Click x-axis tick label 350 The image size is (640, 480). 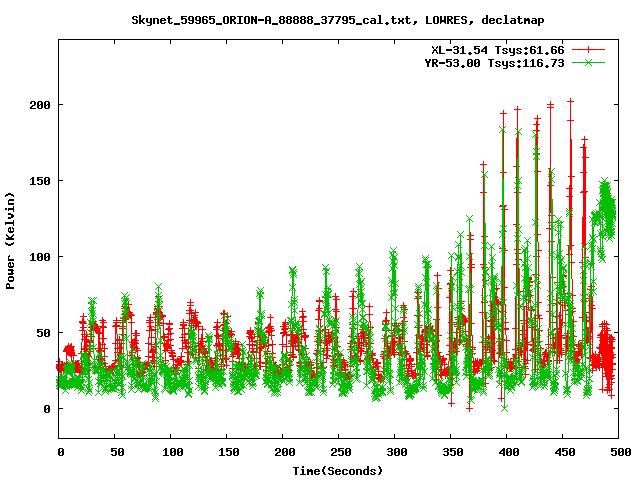point(453,452)
